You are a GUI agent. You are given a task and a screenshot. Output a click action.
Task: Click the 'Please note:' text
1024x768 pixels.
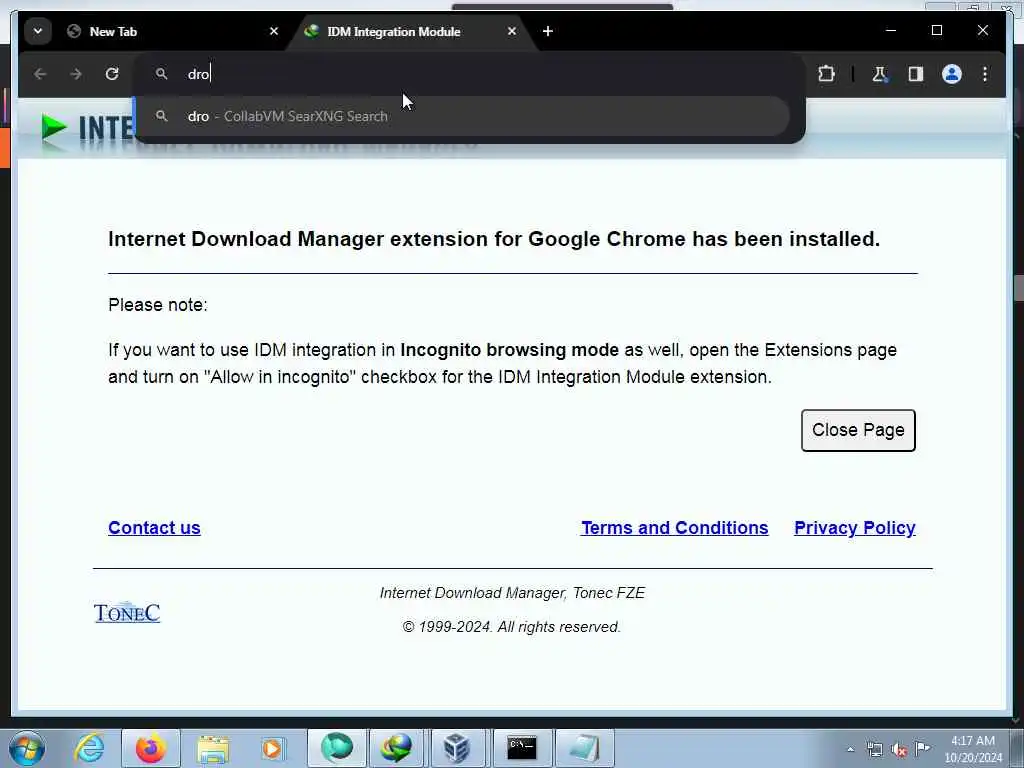click(158, 305)
